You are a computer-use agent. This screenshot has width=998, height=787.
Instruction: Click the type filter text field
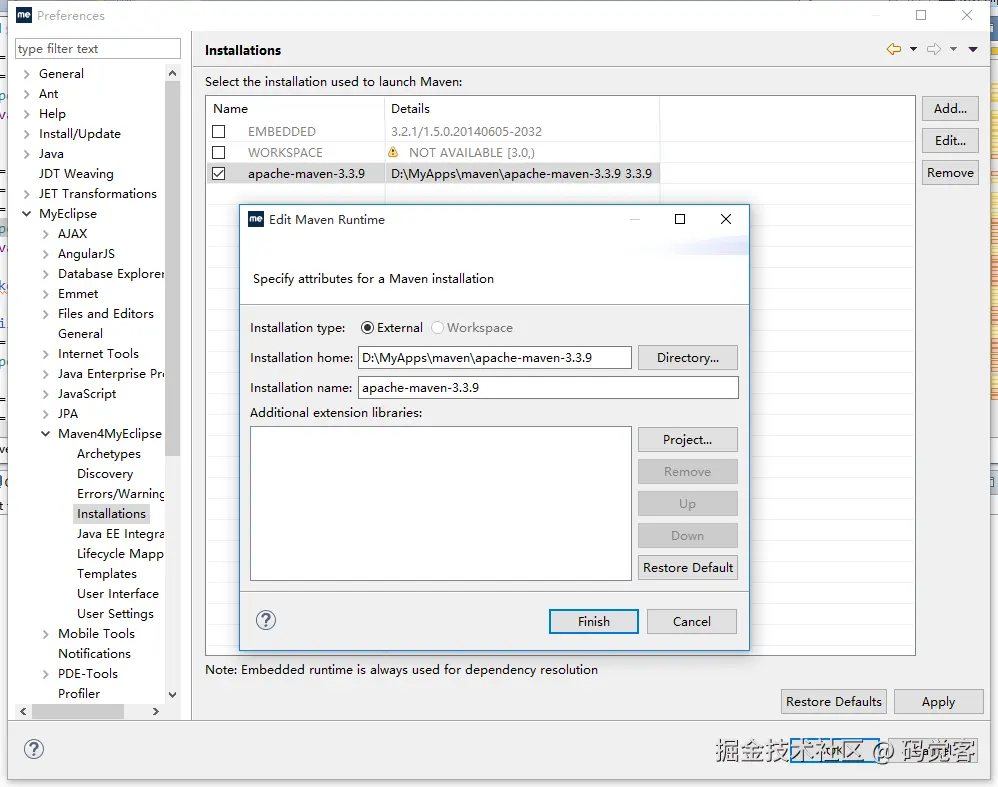pos(98,48)
